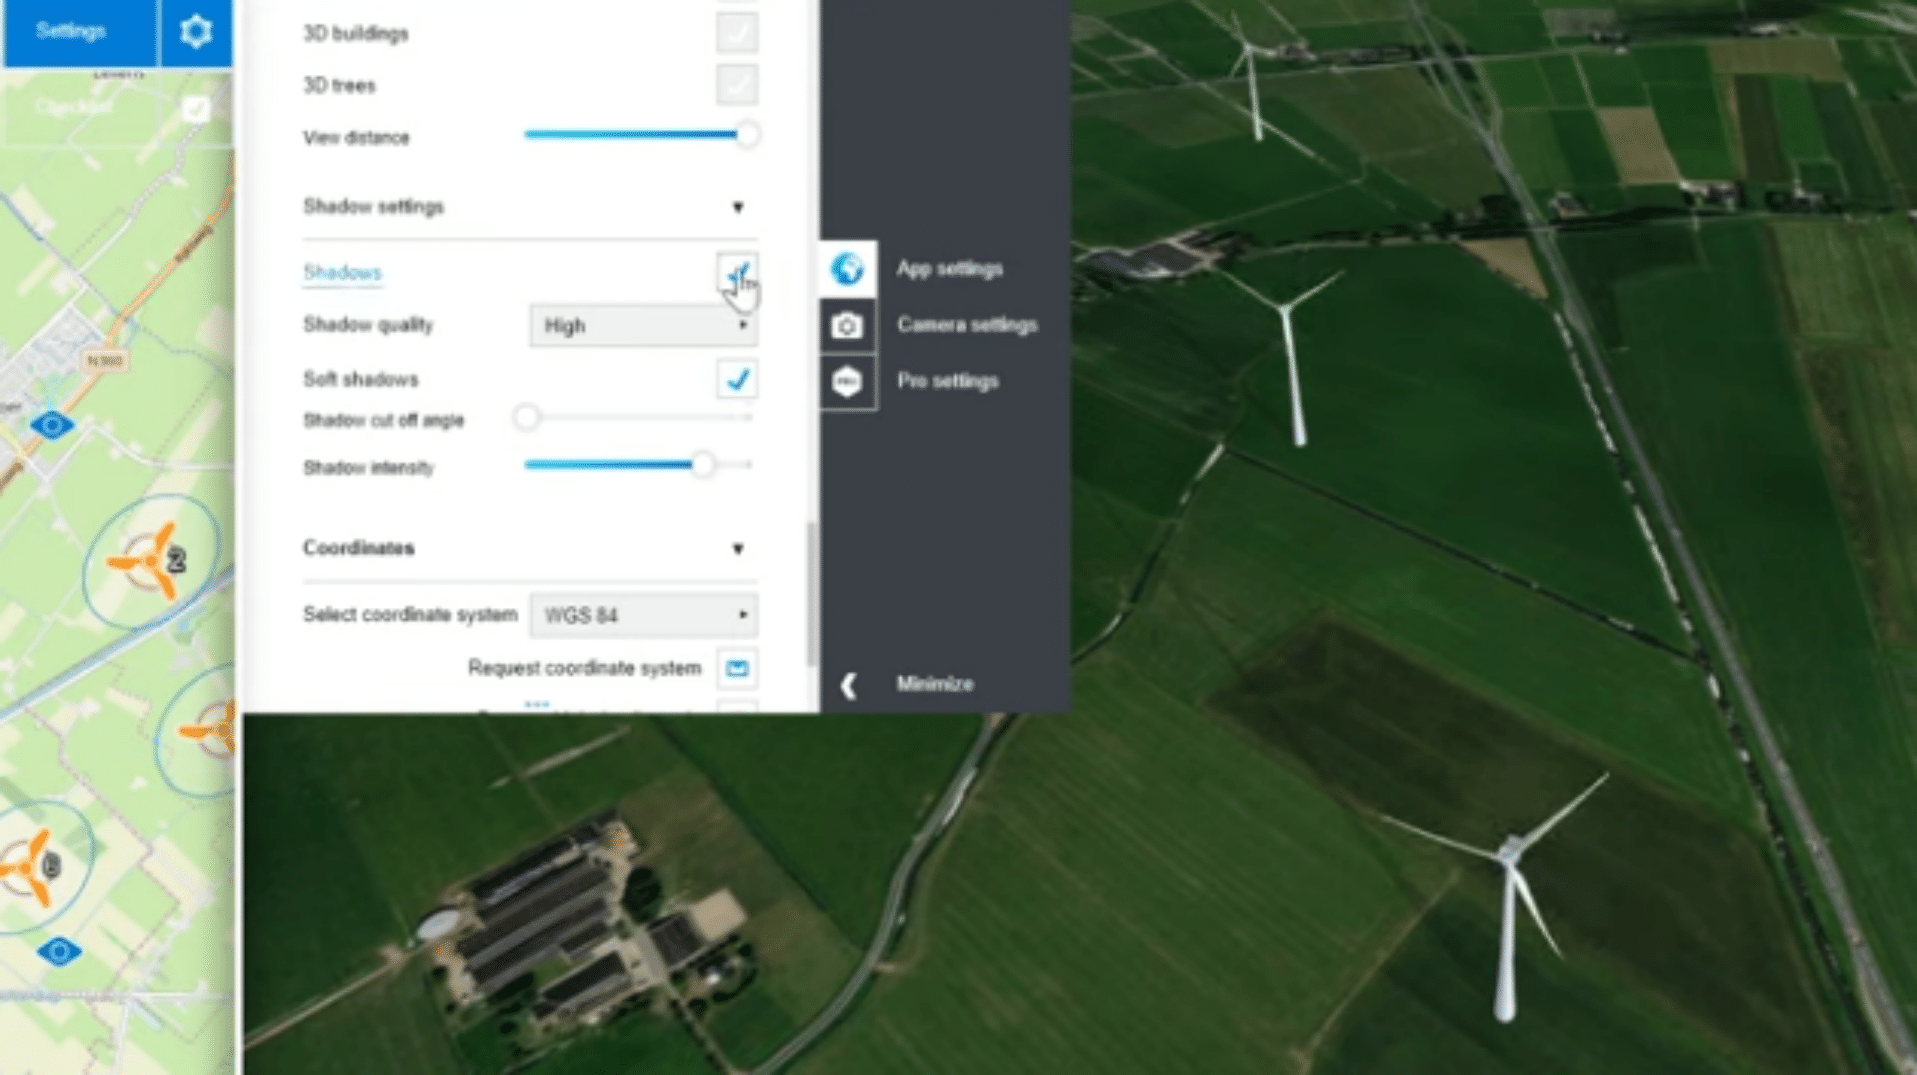The image size is (1917, 1075).
Task: Click upper blue eye viewpoint marker on map
Action: [x=52, y=425]
